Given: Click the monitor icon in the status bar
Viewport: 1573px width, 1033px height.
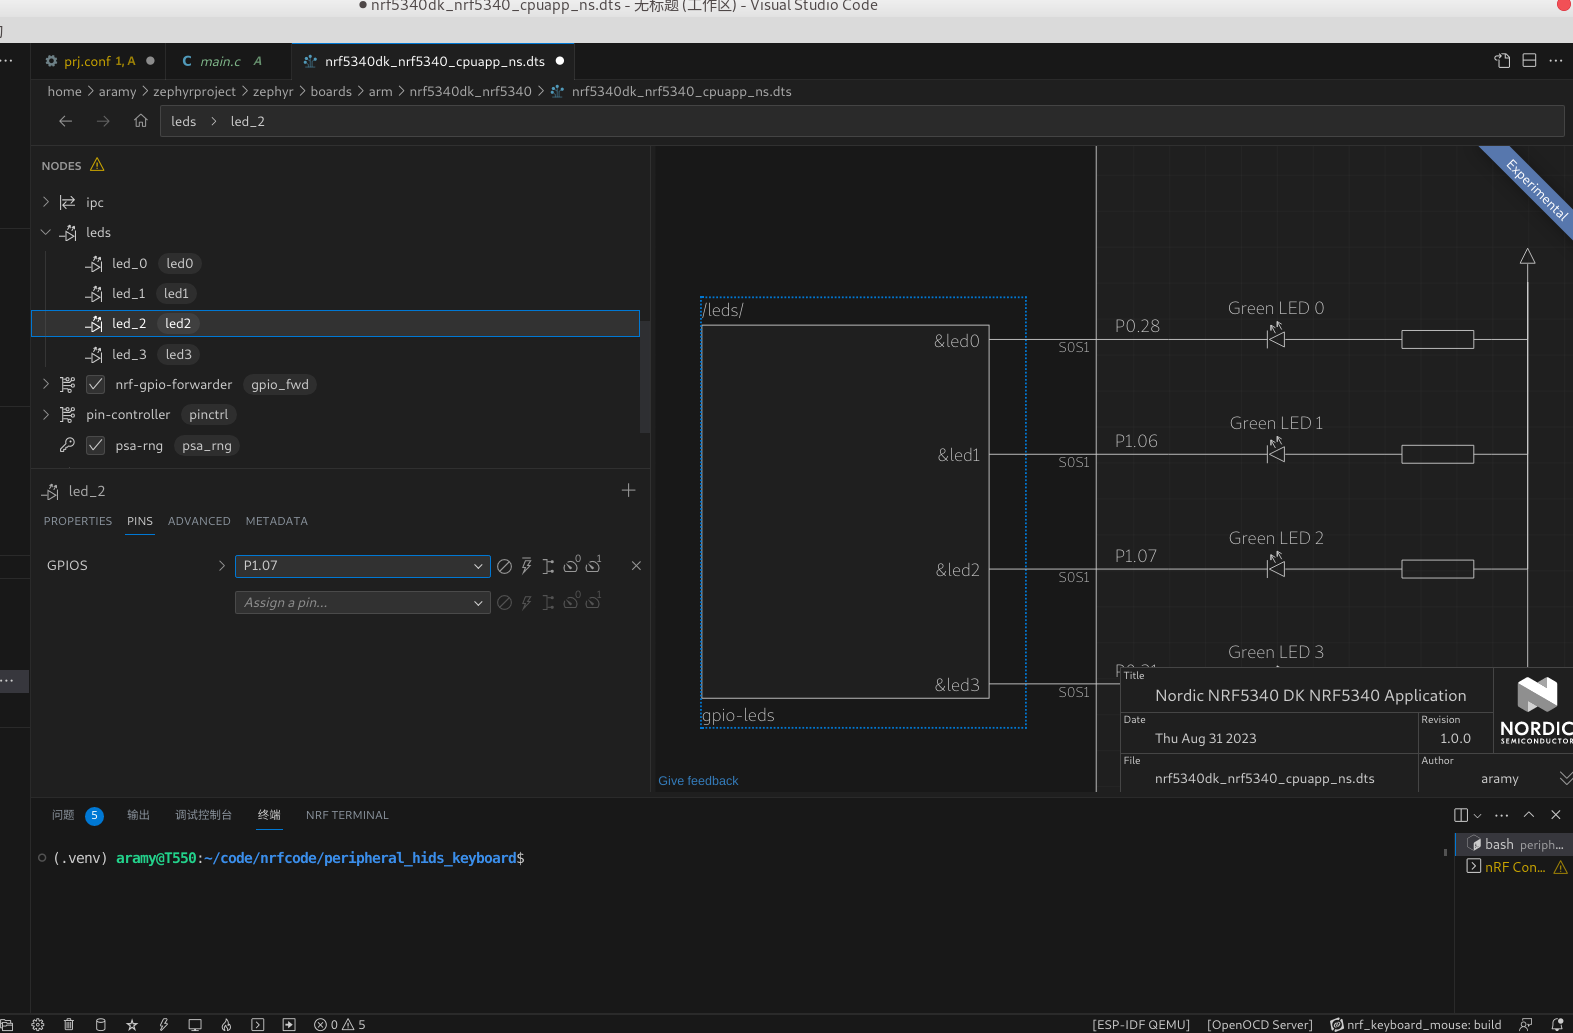Looking at the screenshot, I should 195,1024.
